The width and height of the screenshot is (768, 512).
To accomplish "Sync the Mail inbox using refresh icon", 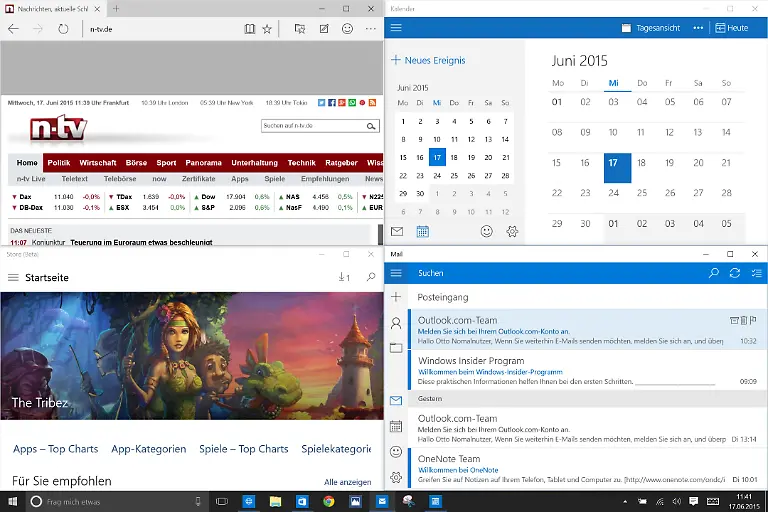I will (x=735, y=273).
